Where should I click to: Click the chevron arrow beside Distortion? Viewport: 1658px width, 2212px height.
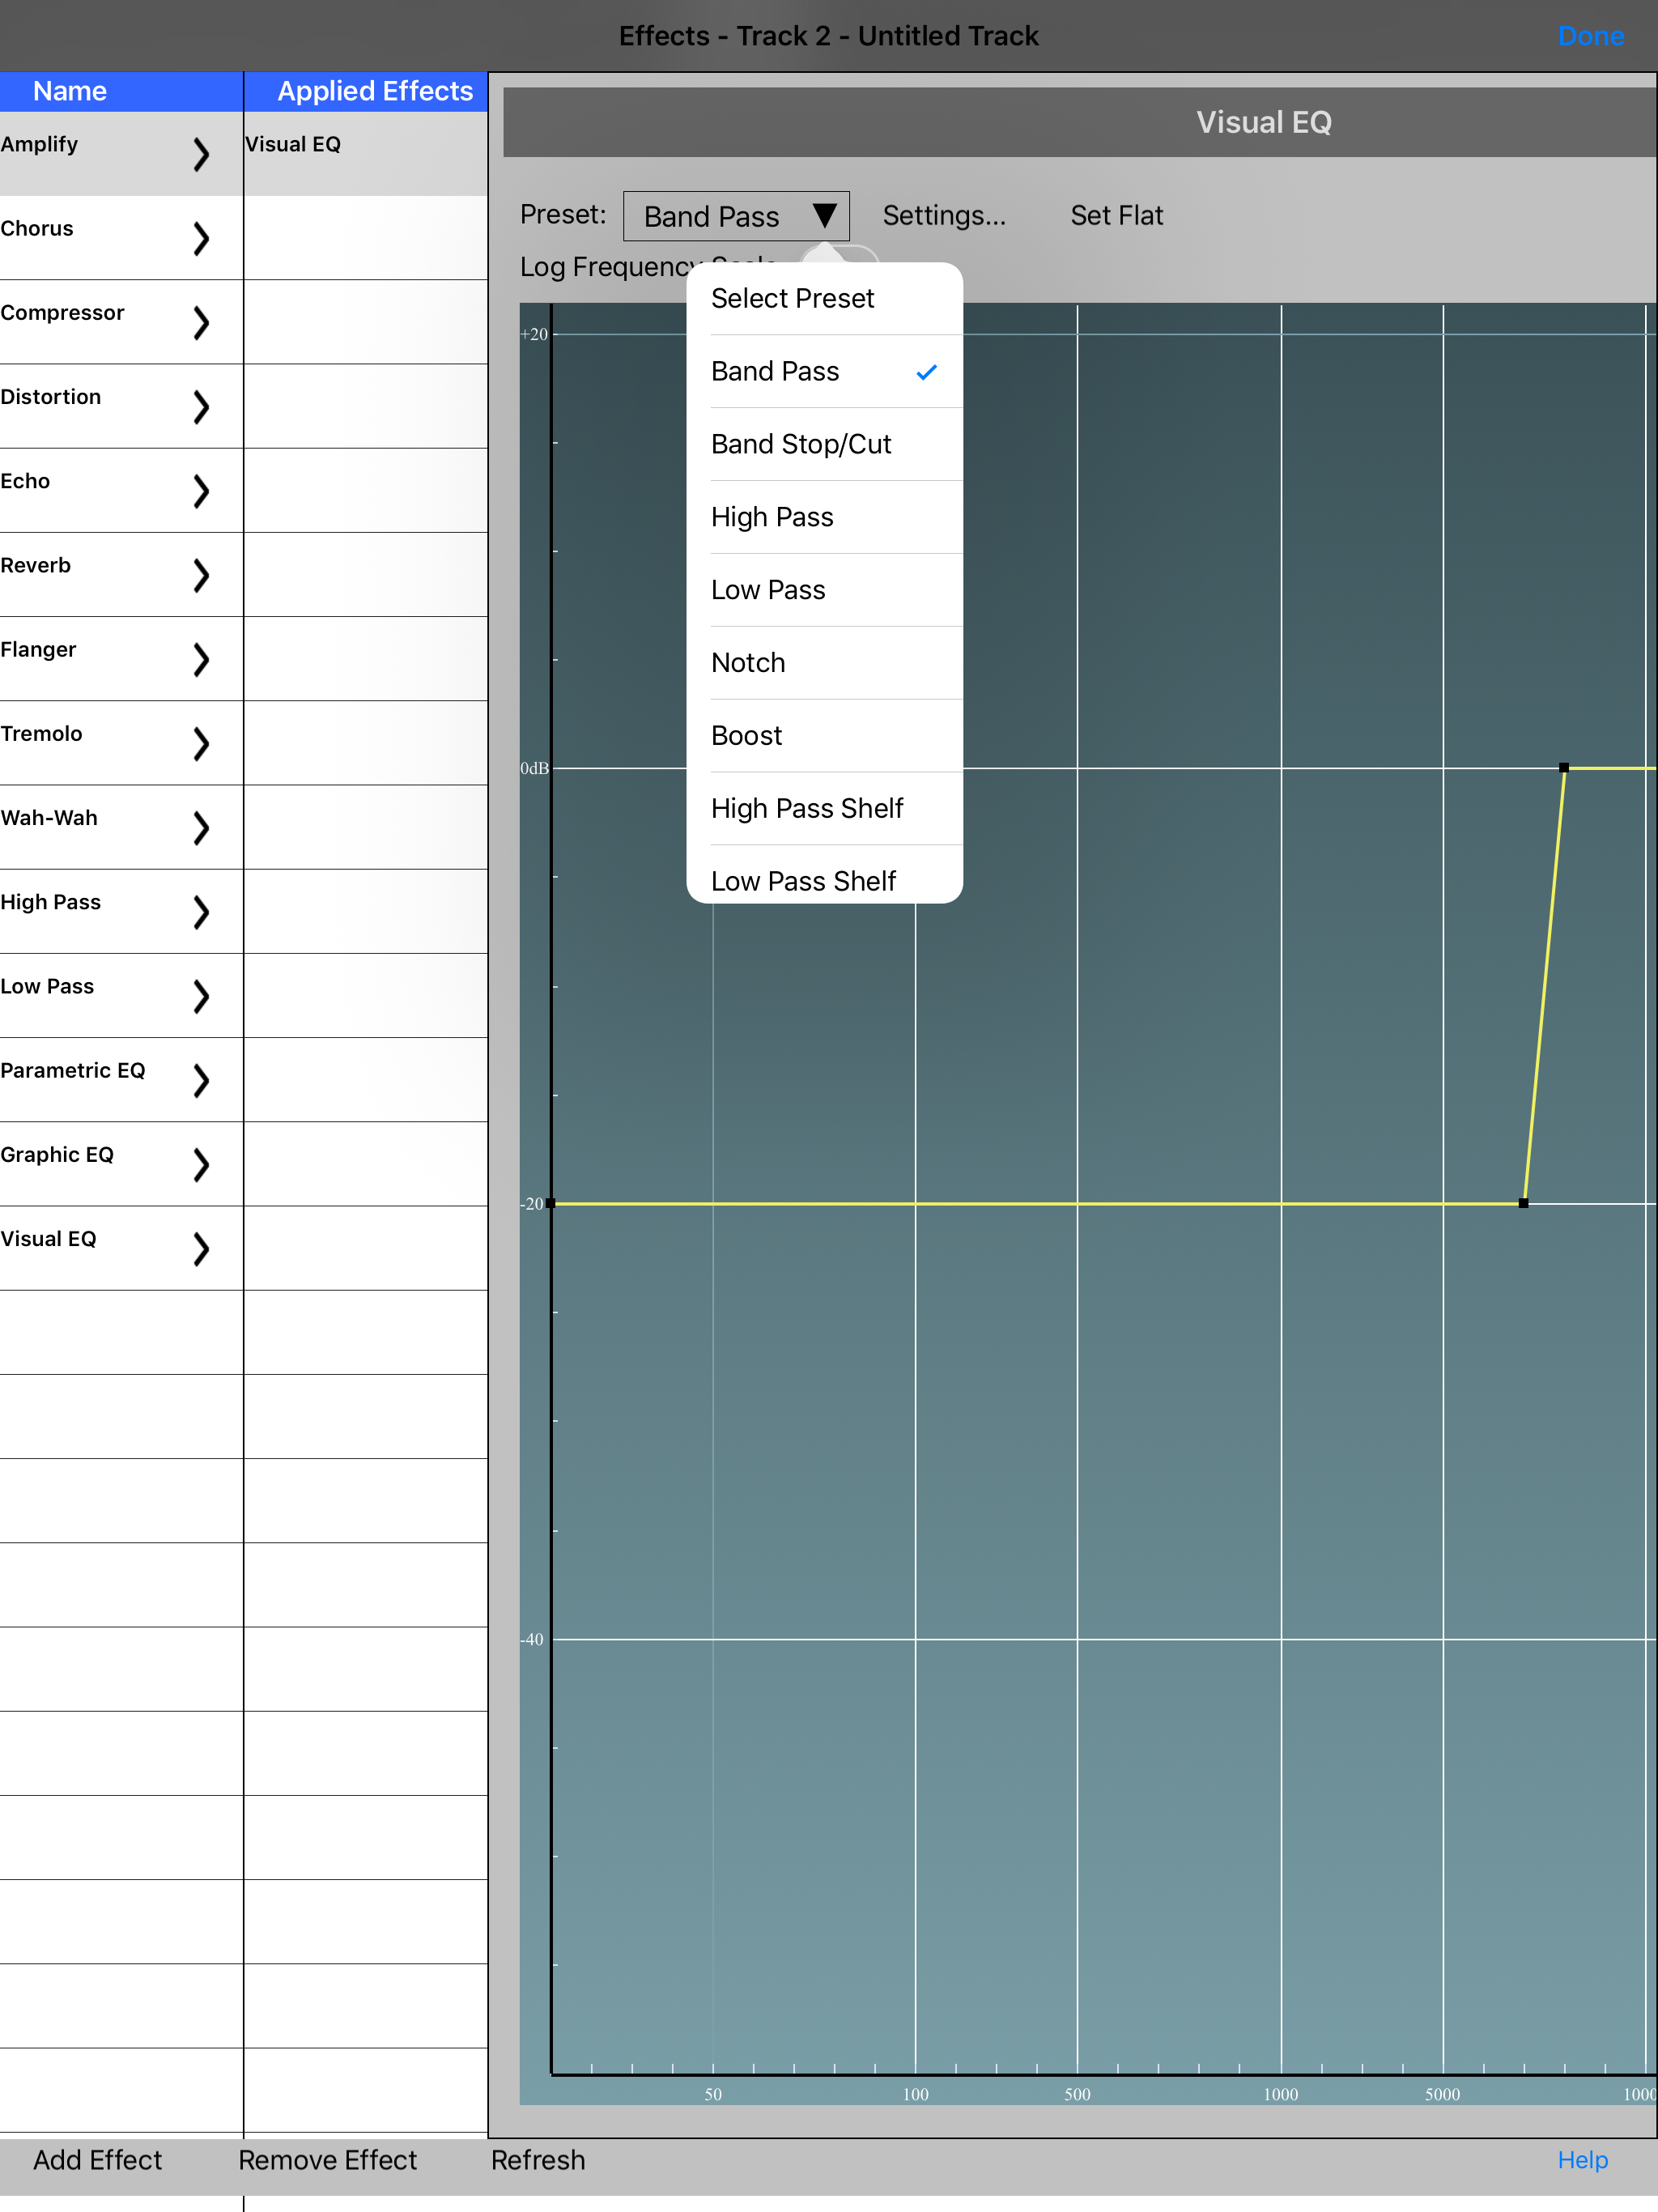pyautogui.click(x=201, y=406)
